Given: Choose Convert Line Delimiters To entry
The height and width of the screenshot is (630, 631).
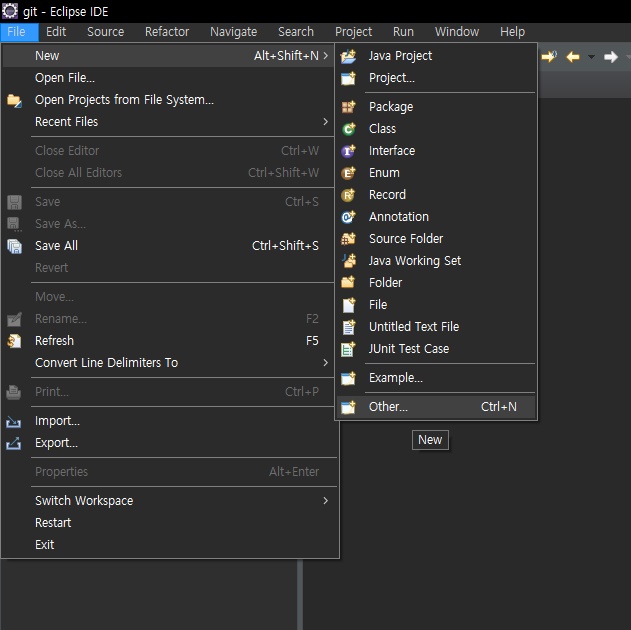Looking at the screenshot, I should pyautogui.click(x=168, y=363).
